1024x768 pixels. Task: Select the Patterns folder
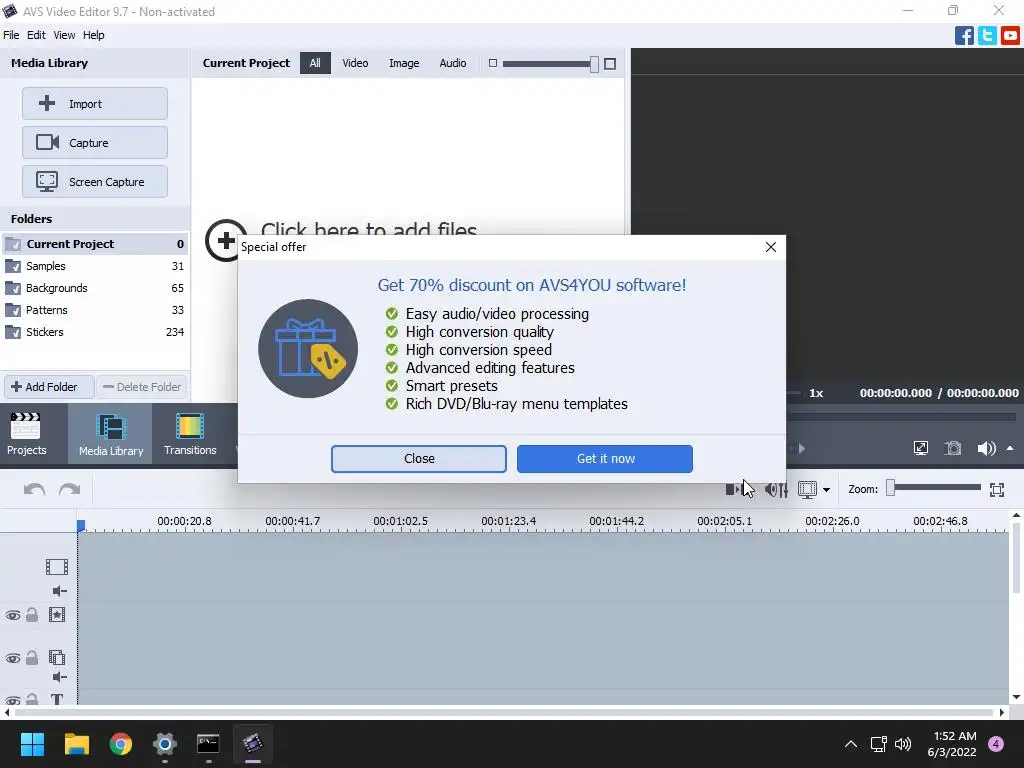coord(95,310)
